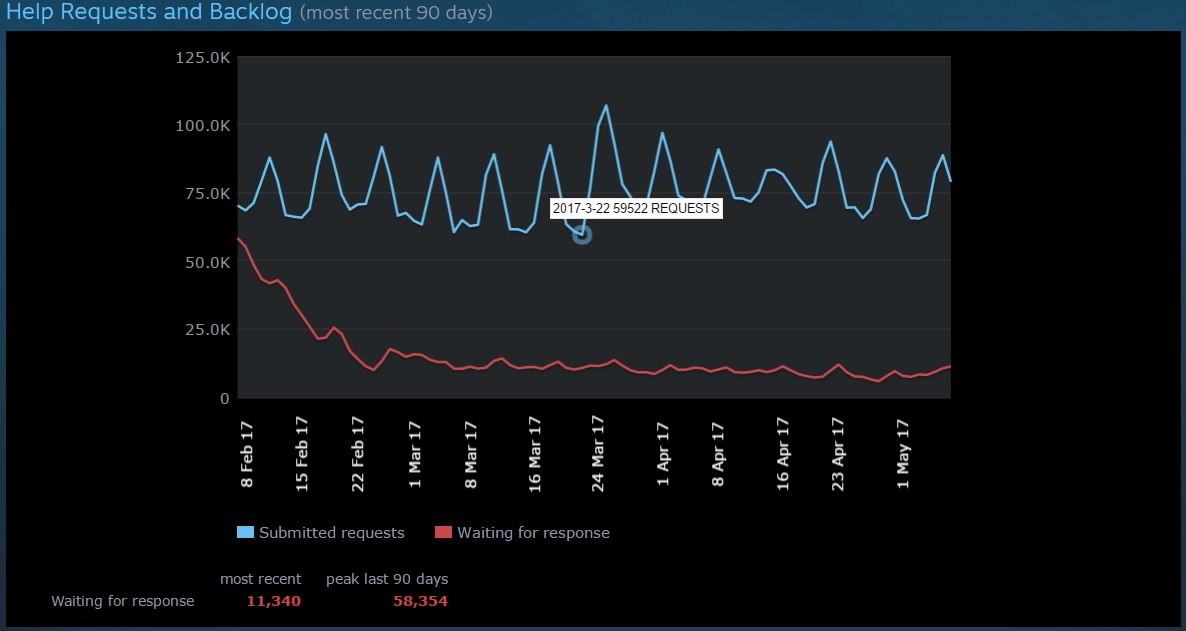This screenshot has height=631, width=1186.
Task: Click the 16 Apr 17 date label
Action: 783,453
